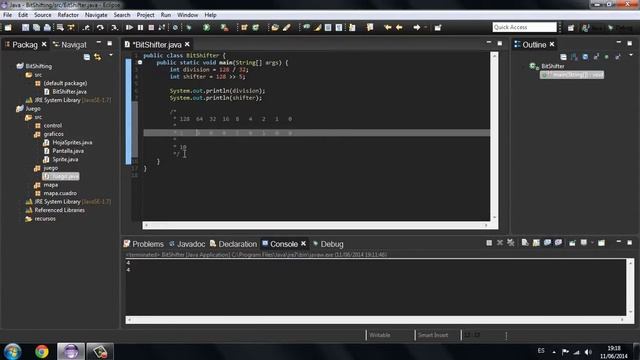Select the Juego project node
This screenshot has width=640, height=360.
pos(29,109)
